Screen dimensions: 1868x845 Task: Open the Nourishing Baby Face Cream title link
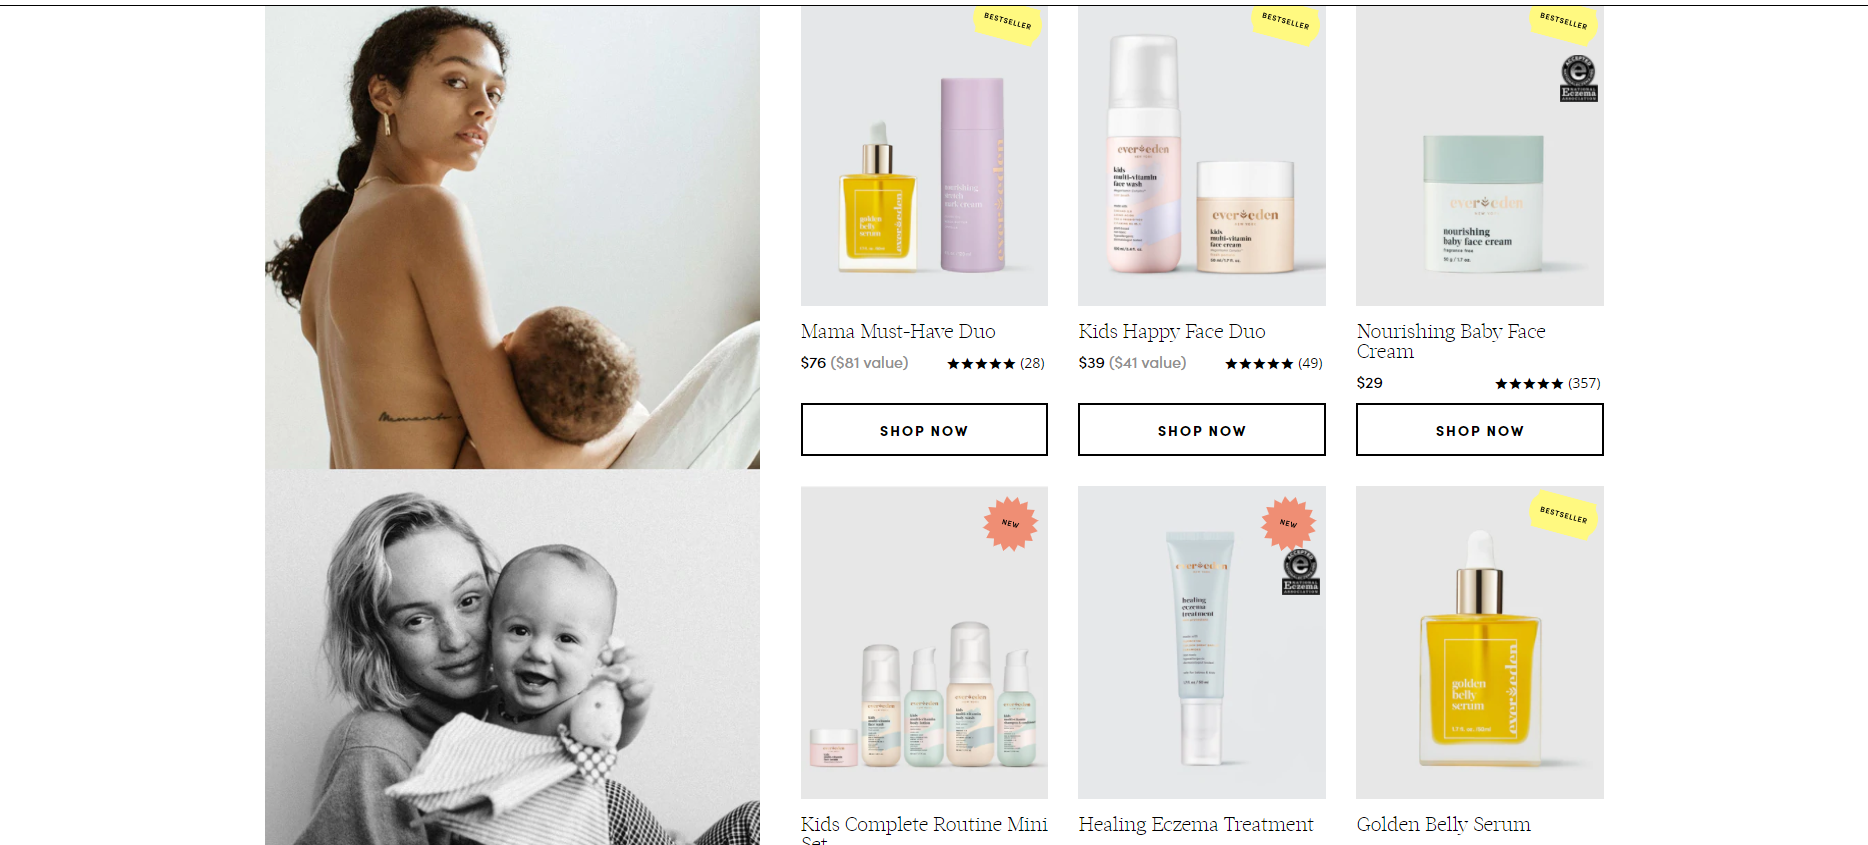[1451, 341]
